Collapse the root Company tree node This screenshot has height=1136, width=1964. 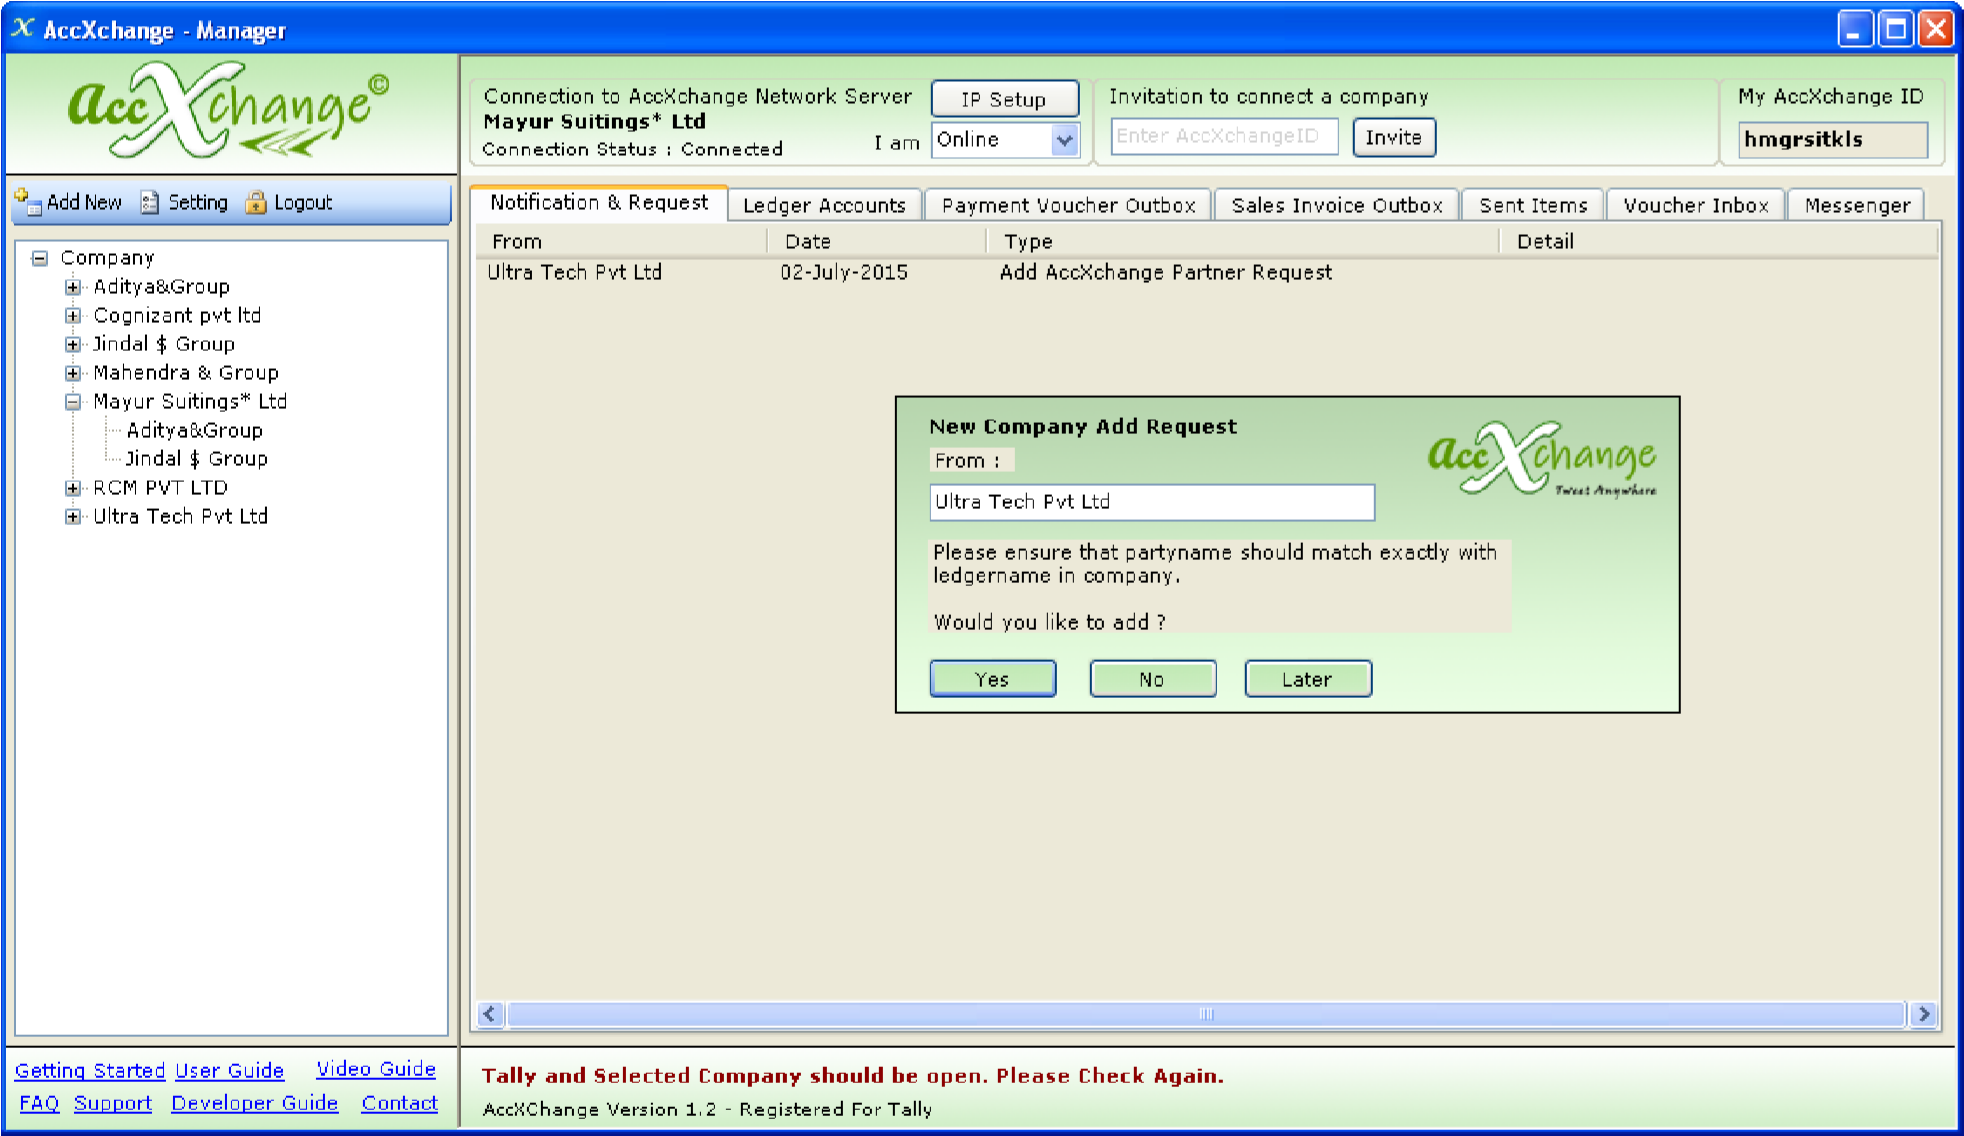coord(40,258)
